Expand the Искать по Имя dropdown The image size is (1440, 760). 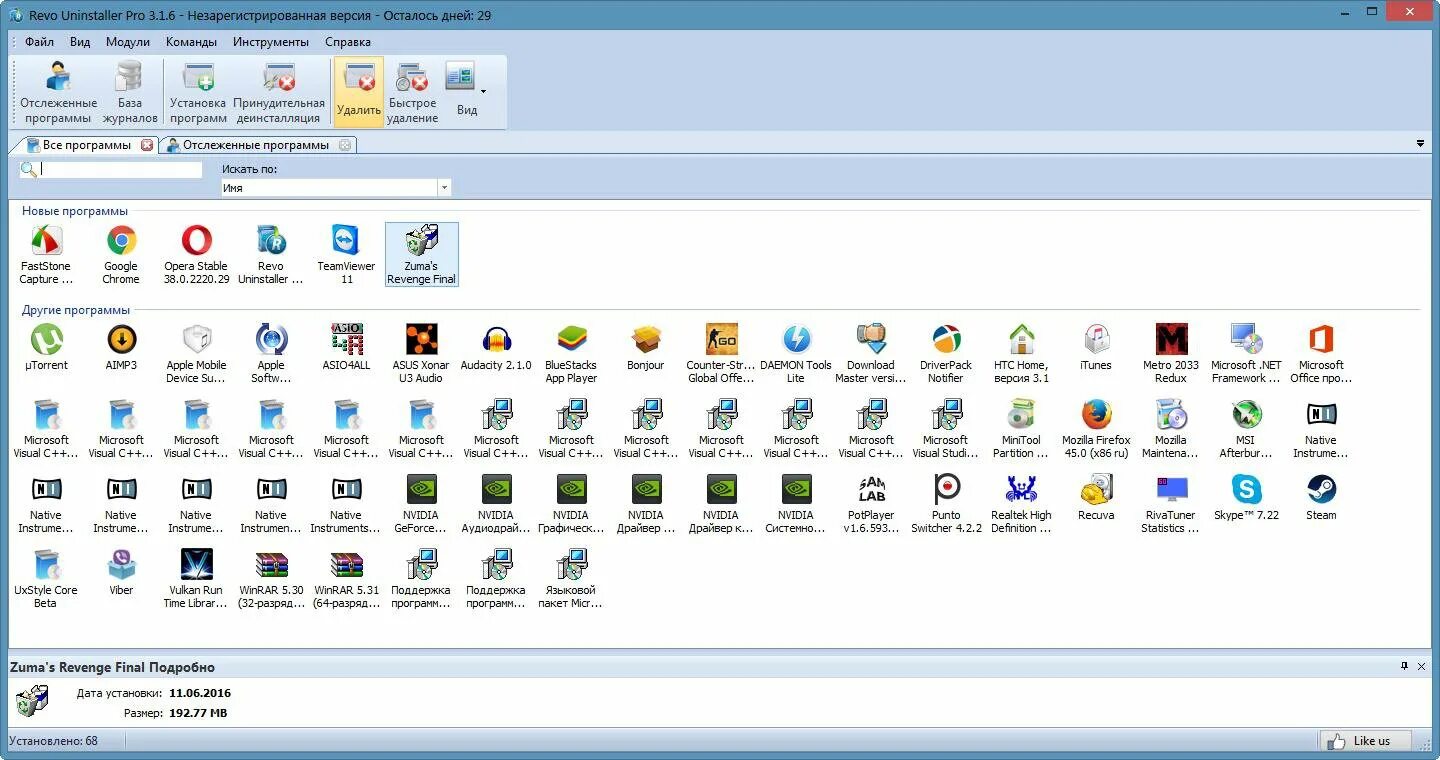pyautogui.click(x=444, y=188)
